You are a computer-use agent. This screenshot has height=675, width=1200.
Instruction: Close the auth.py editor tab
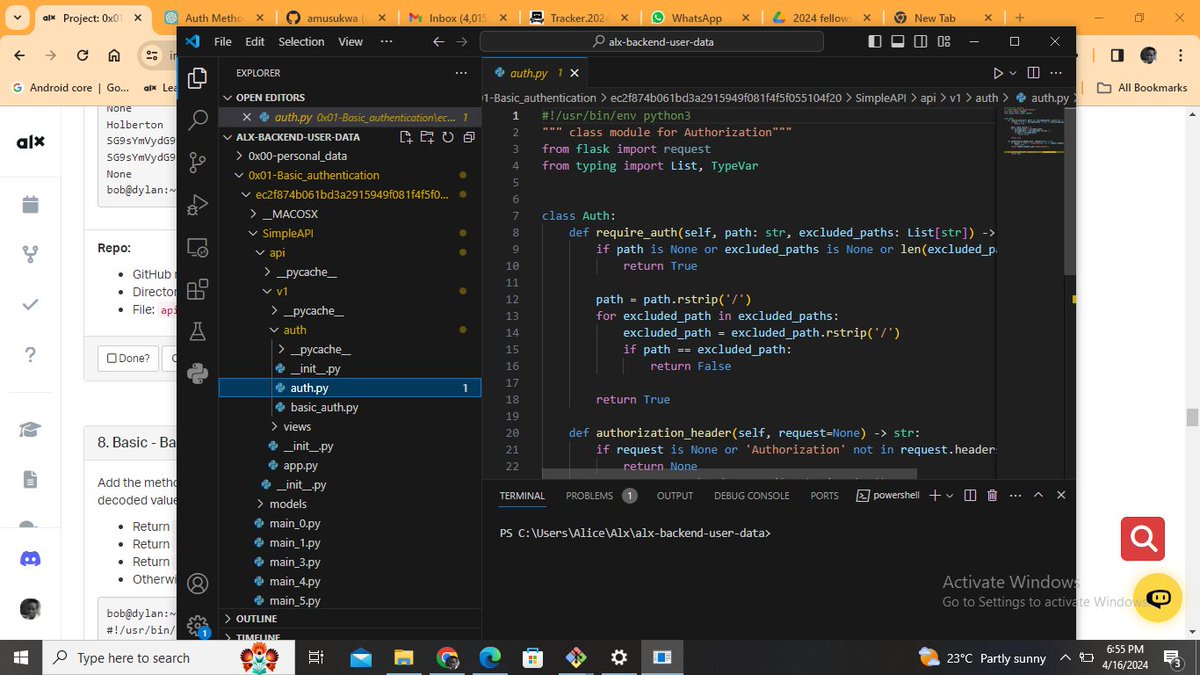coord(574,73)
